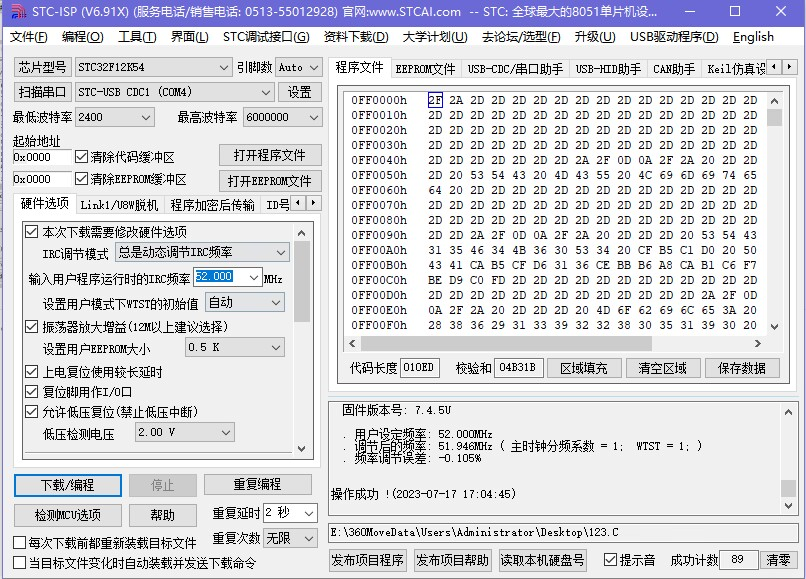Open 编程(O) menu
The width and height of the screenshot is (806, 579).
pos(83,37)
